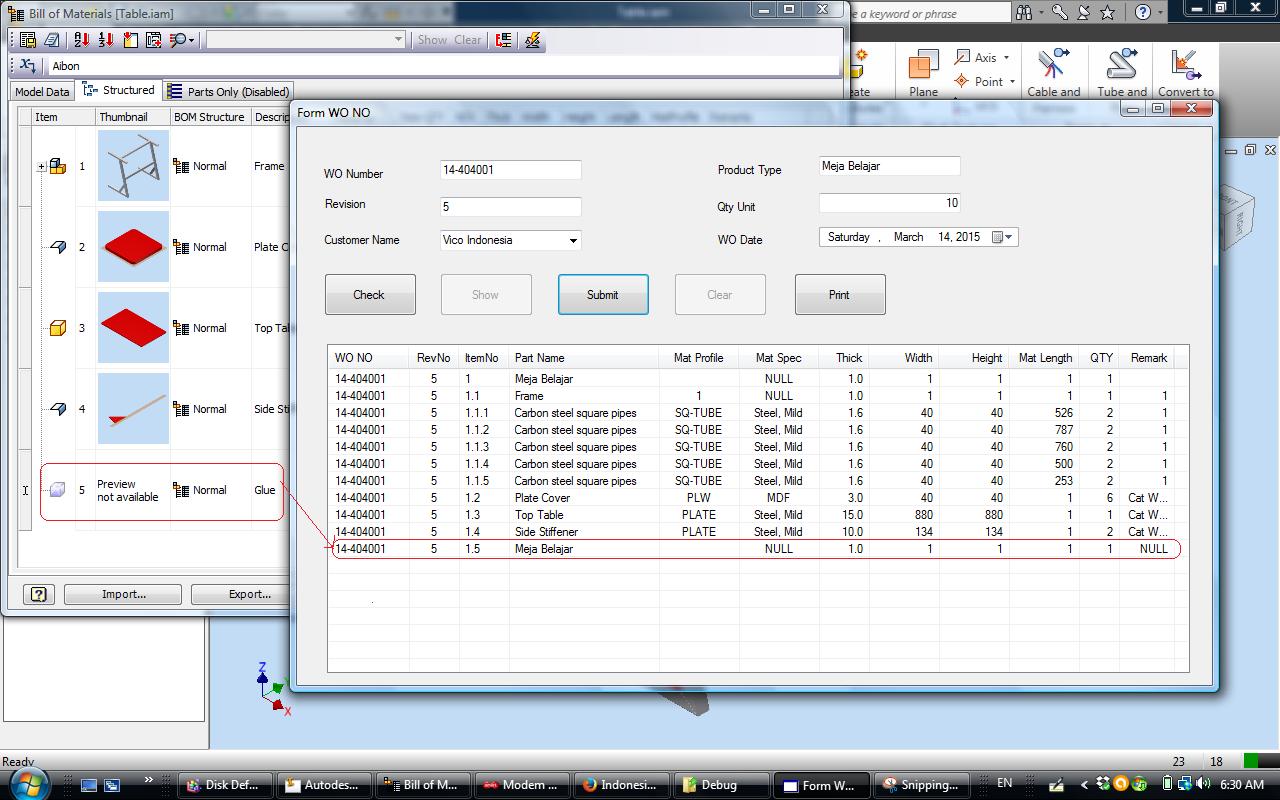Click the Import... button
Screen dimensions: 1280x800
coord(123,594)
